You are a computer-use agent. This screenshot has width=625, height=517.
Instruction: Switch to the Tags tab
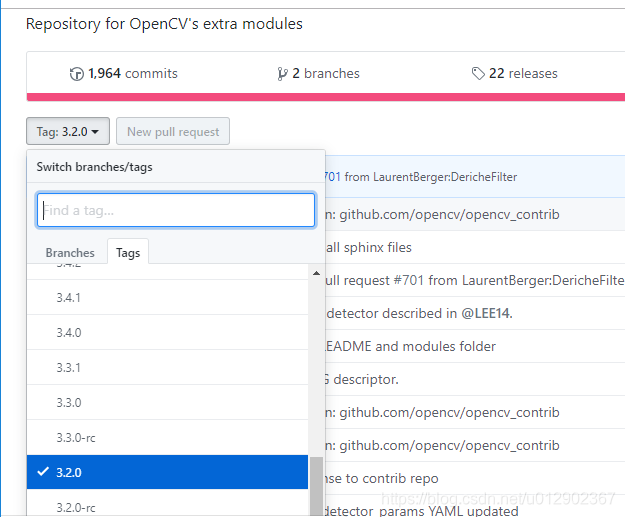[x=128, y=253]
